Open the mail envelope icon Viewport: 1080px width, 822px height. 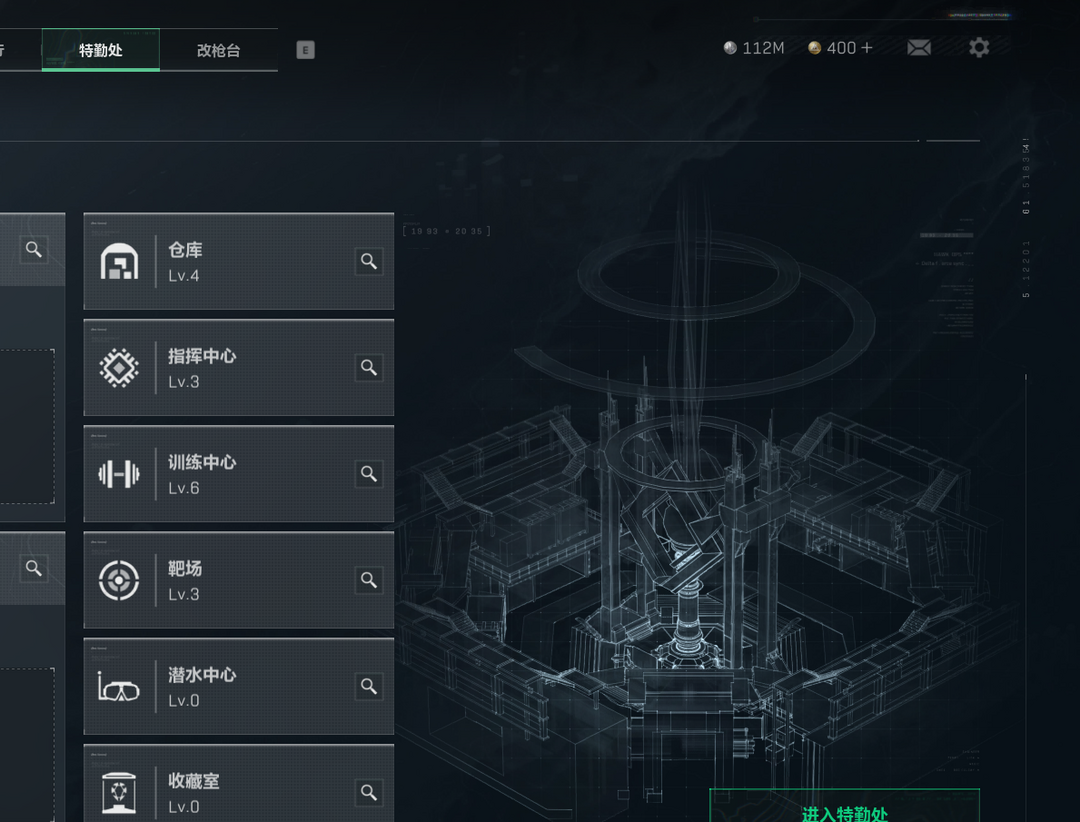point(919,48)
